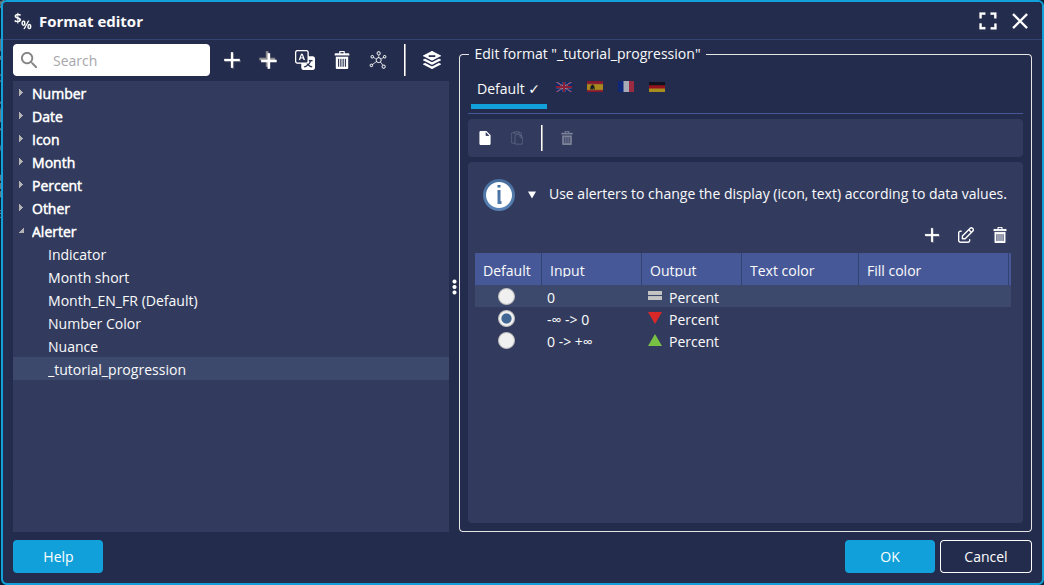Select default radio for the 0 rule
The width and height of the screenshot is (1044, 585).
[x=506, y=297]
